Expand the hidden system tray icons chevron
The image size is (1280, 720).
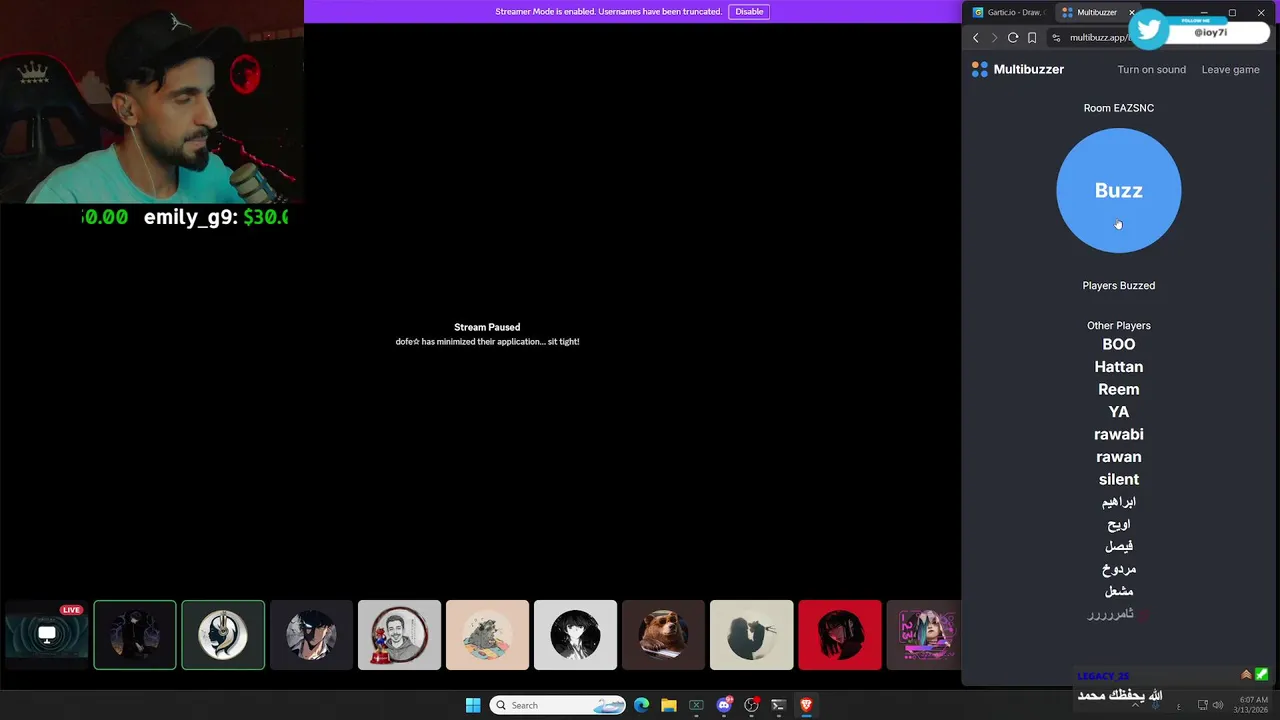tap(1135, 705)
